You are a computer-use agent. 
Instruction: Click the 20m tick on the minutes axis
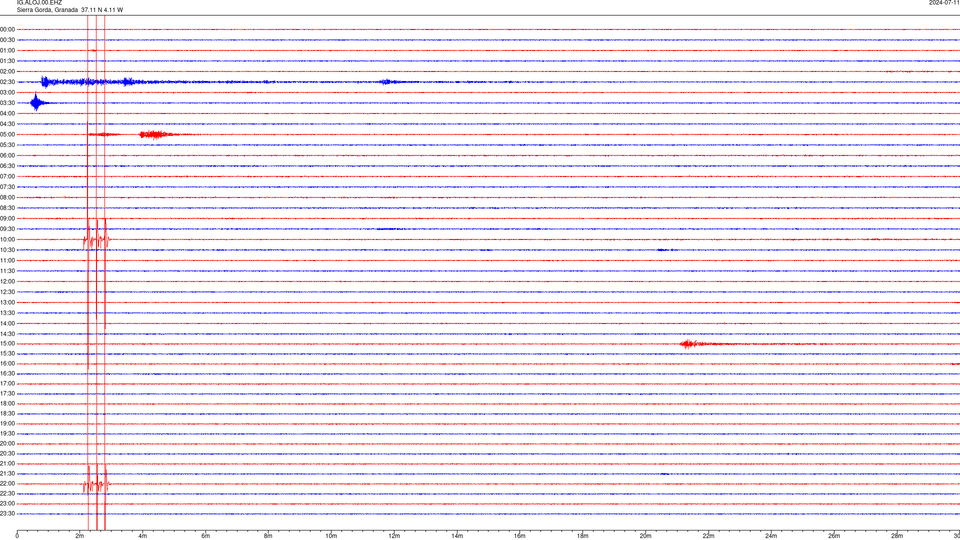tap(645, 536)
